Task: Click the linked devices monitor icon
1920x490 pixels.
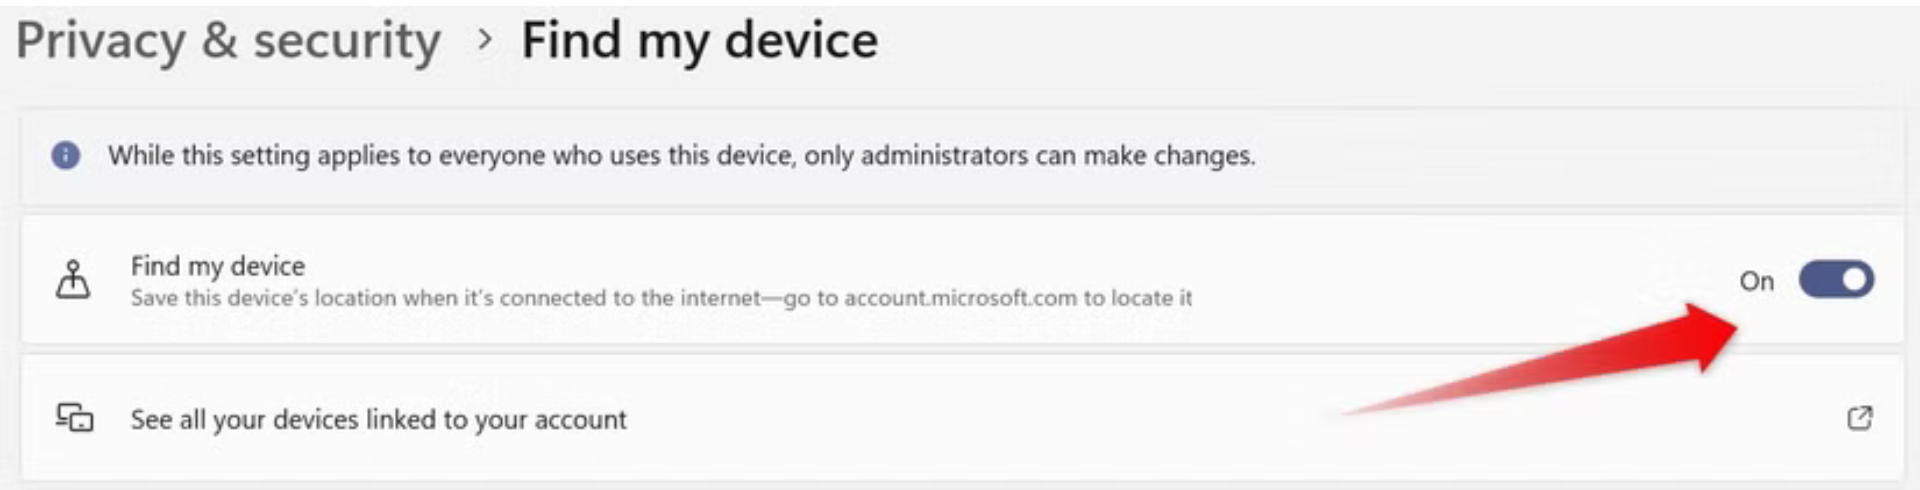Action: click(x=74, y=417)
